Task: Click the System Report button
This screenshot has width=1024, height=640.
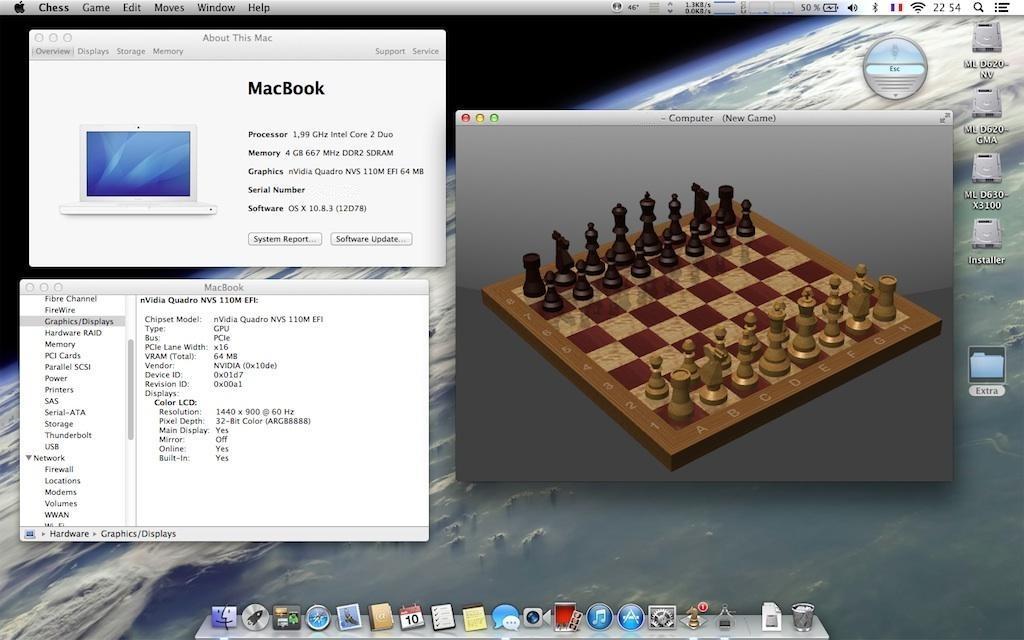Action: tap(285, 239)
